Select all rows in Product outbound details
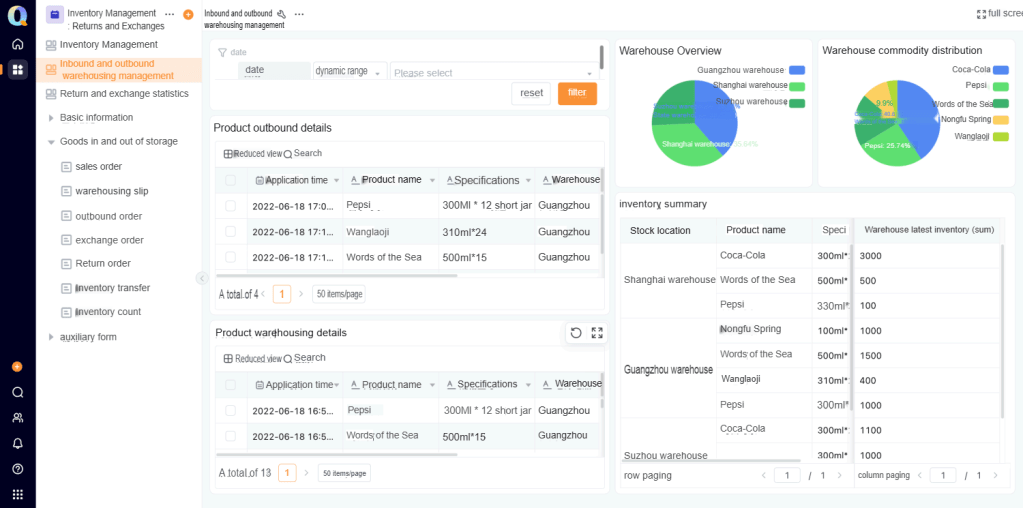Viewport: 1023px width, 508px height. (x=231, y=180)
